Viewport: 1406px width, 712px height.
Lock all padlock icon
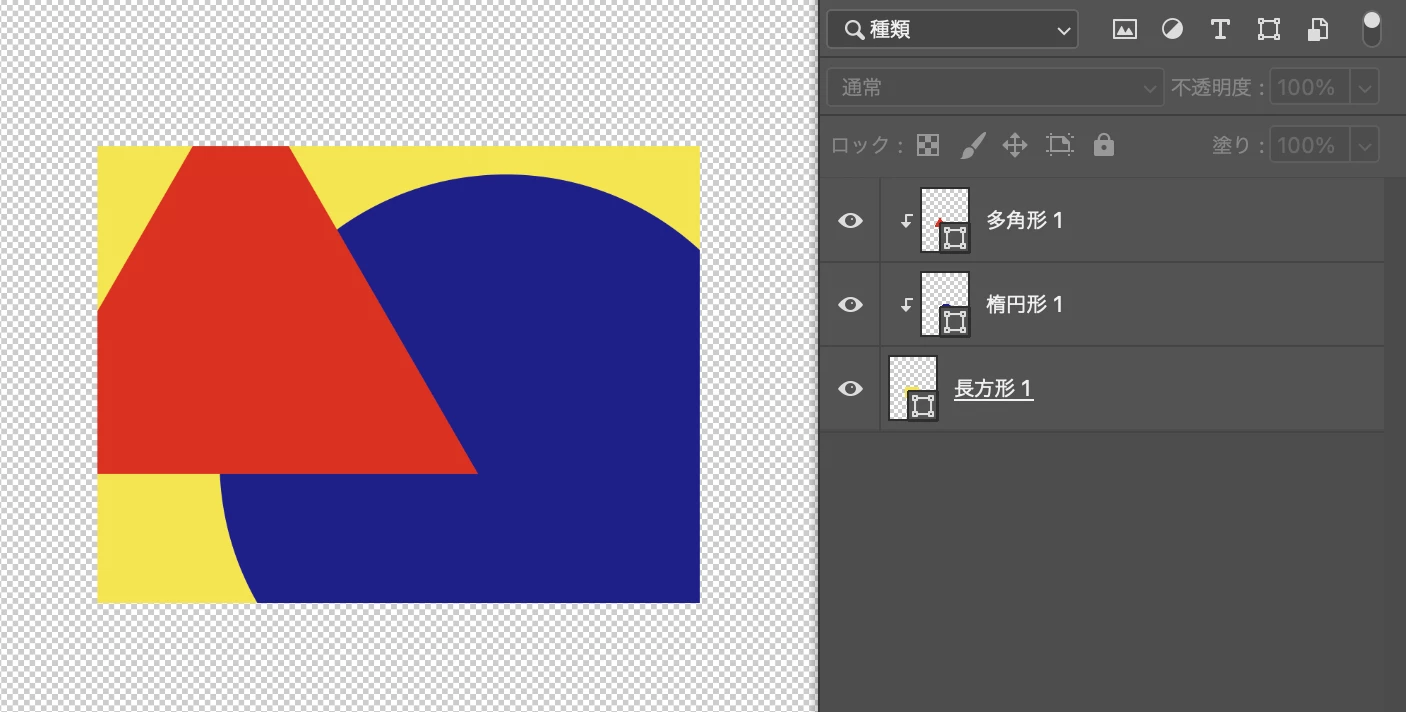tap(1104, 145)
